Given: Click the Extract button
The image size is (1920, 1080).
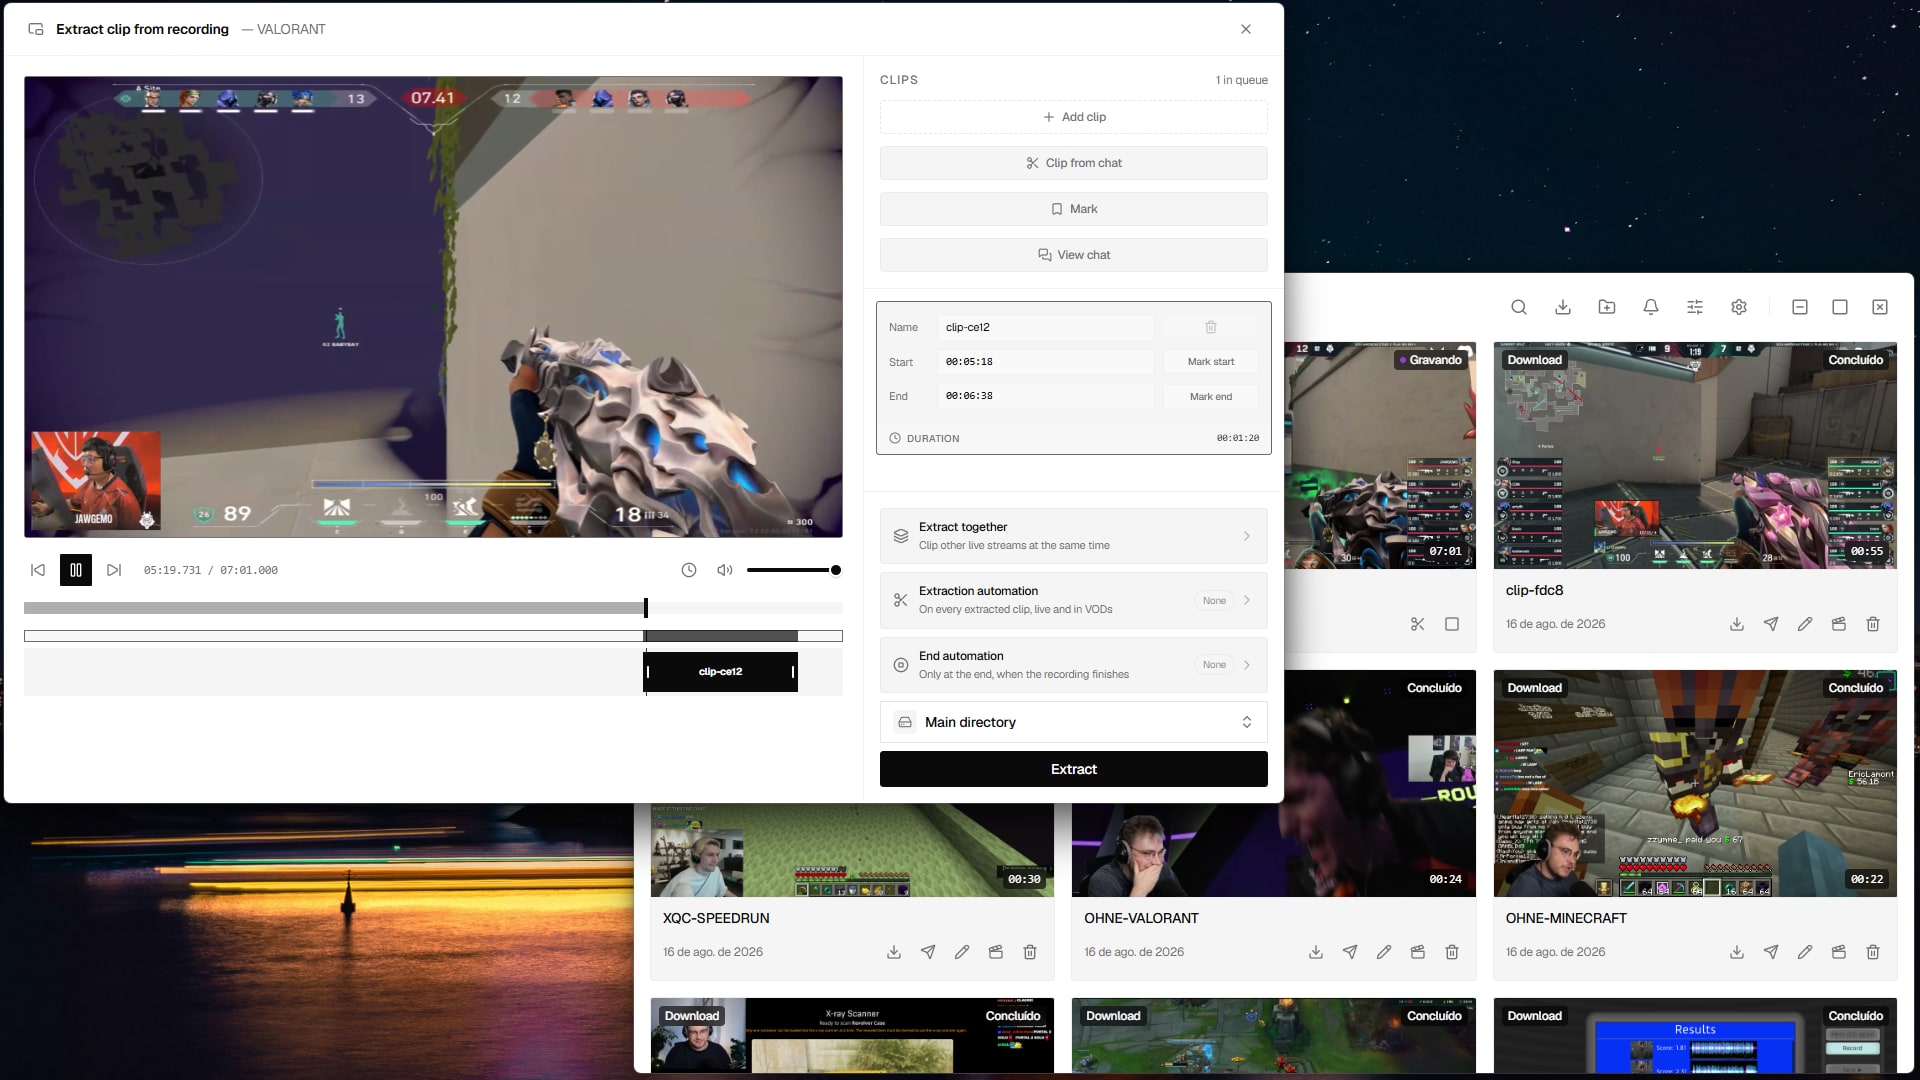Looking at the screenshot, I should tap(1074, 769).
